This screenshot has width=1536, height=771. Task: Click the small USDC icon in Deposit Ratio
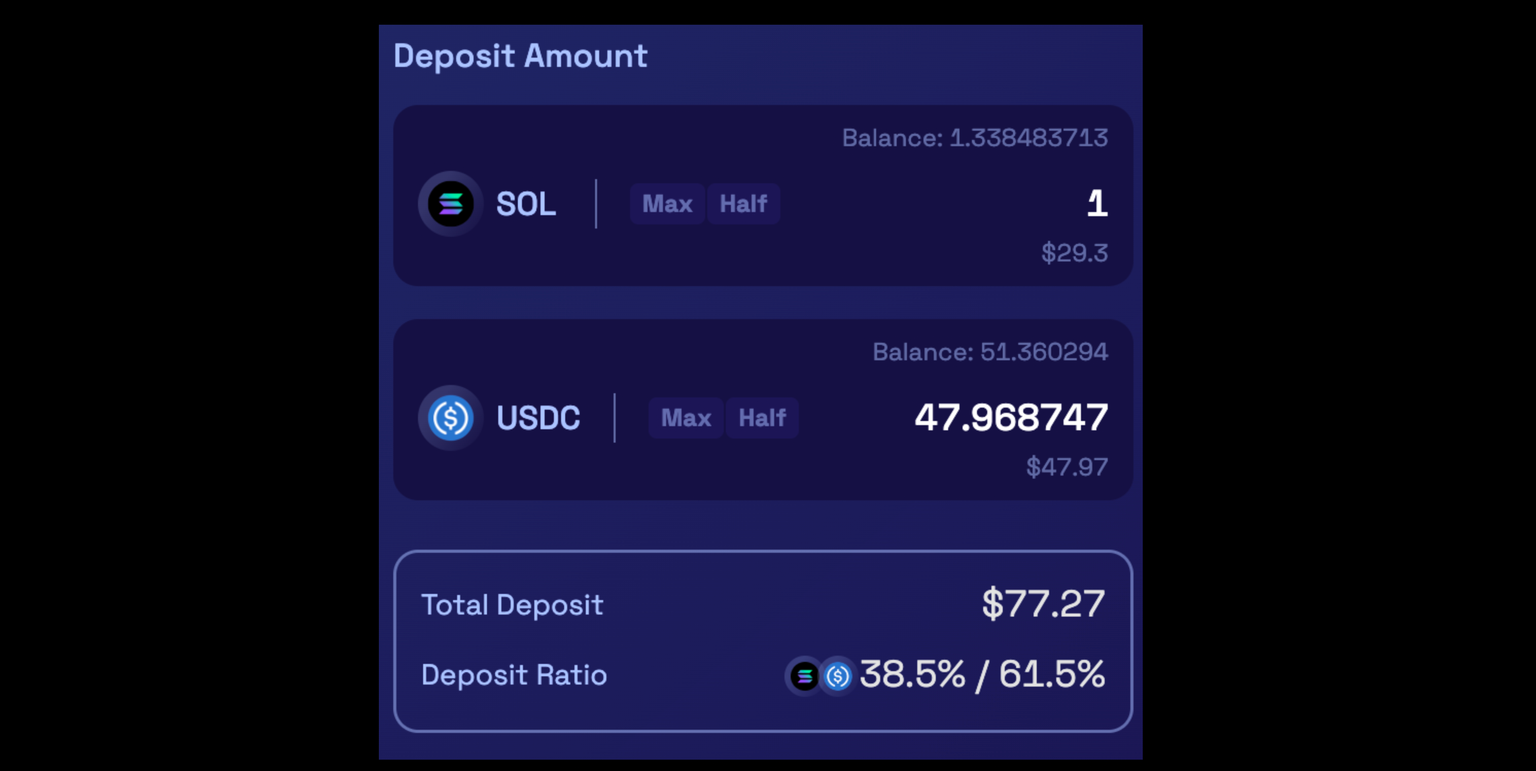coord(837,676)
